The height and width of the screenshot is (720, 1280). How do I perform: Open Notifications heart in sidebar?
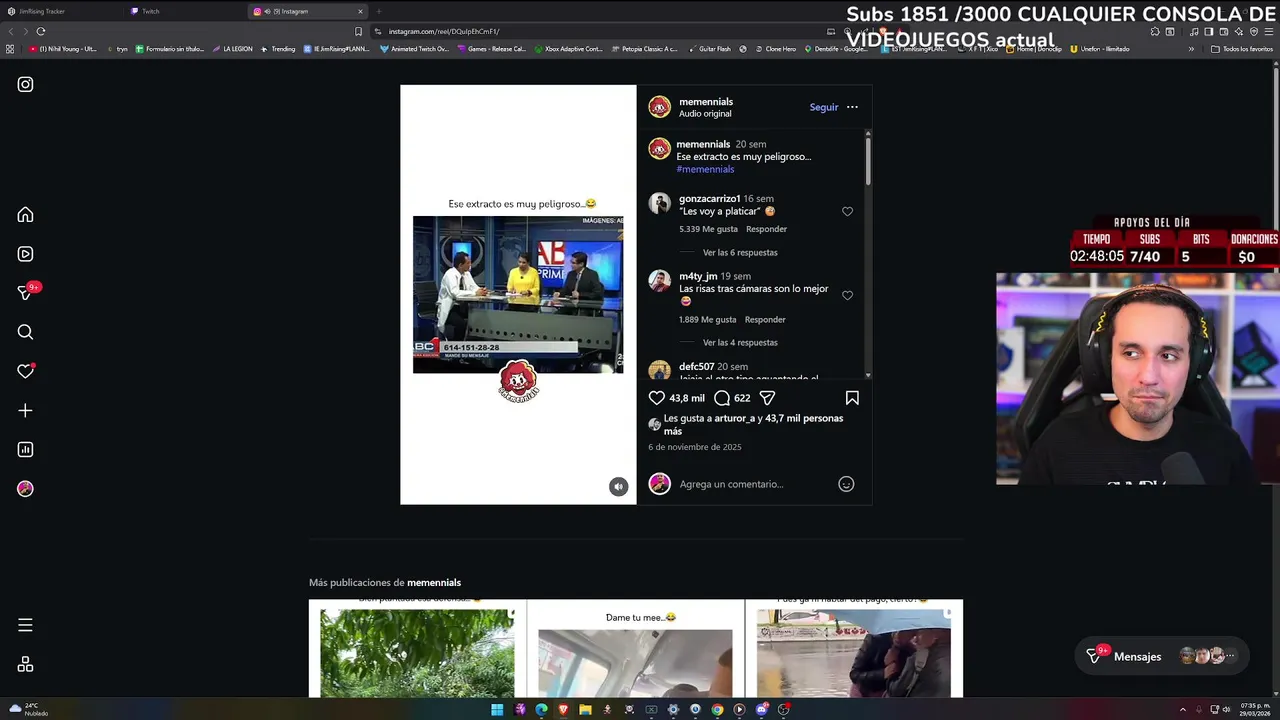(x=25, y=371)
